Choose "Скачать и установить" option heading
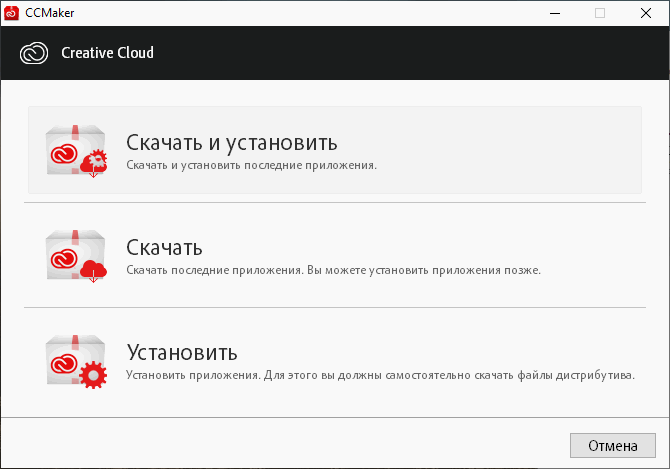 click(x=232, y=143)
